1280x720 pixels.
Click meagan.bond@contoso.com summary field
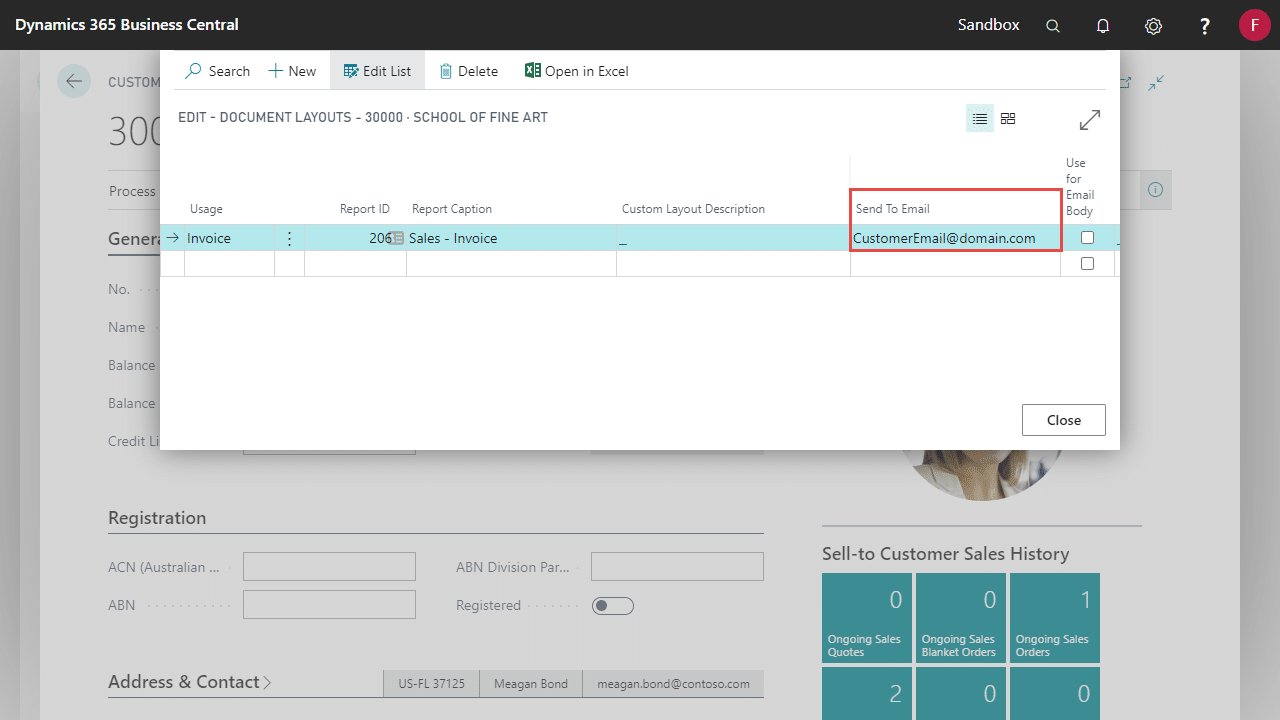673,684
